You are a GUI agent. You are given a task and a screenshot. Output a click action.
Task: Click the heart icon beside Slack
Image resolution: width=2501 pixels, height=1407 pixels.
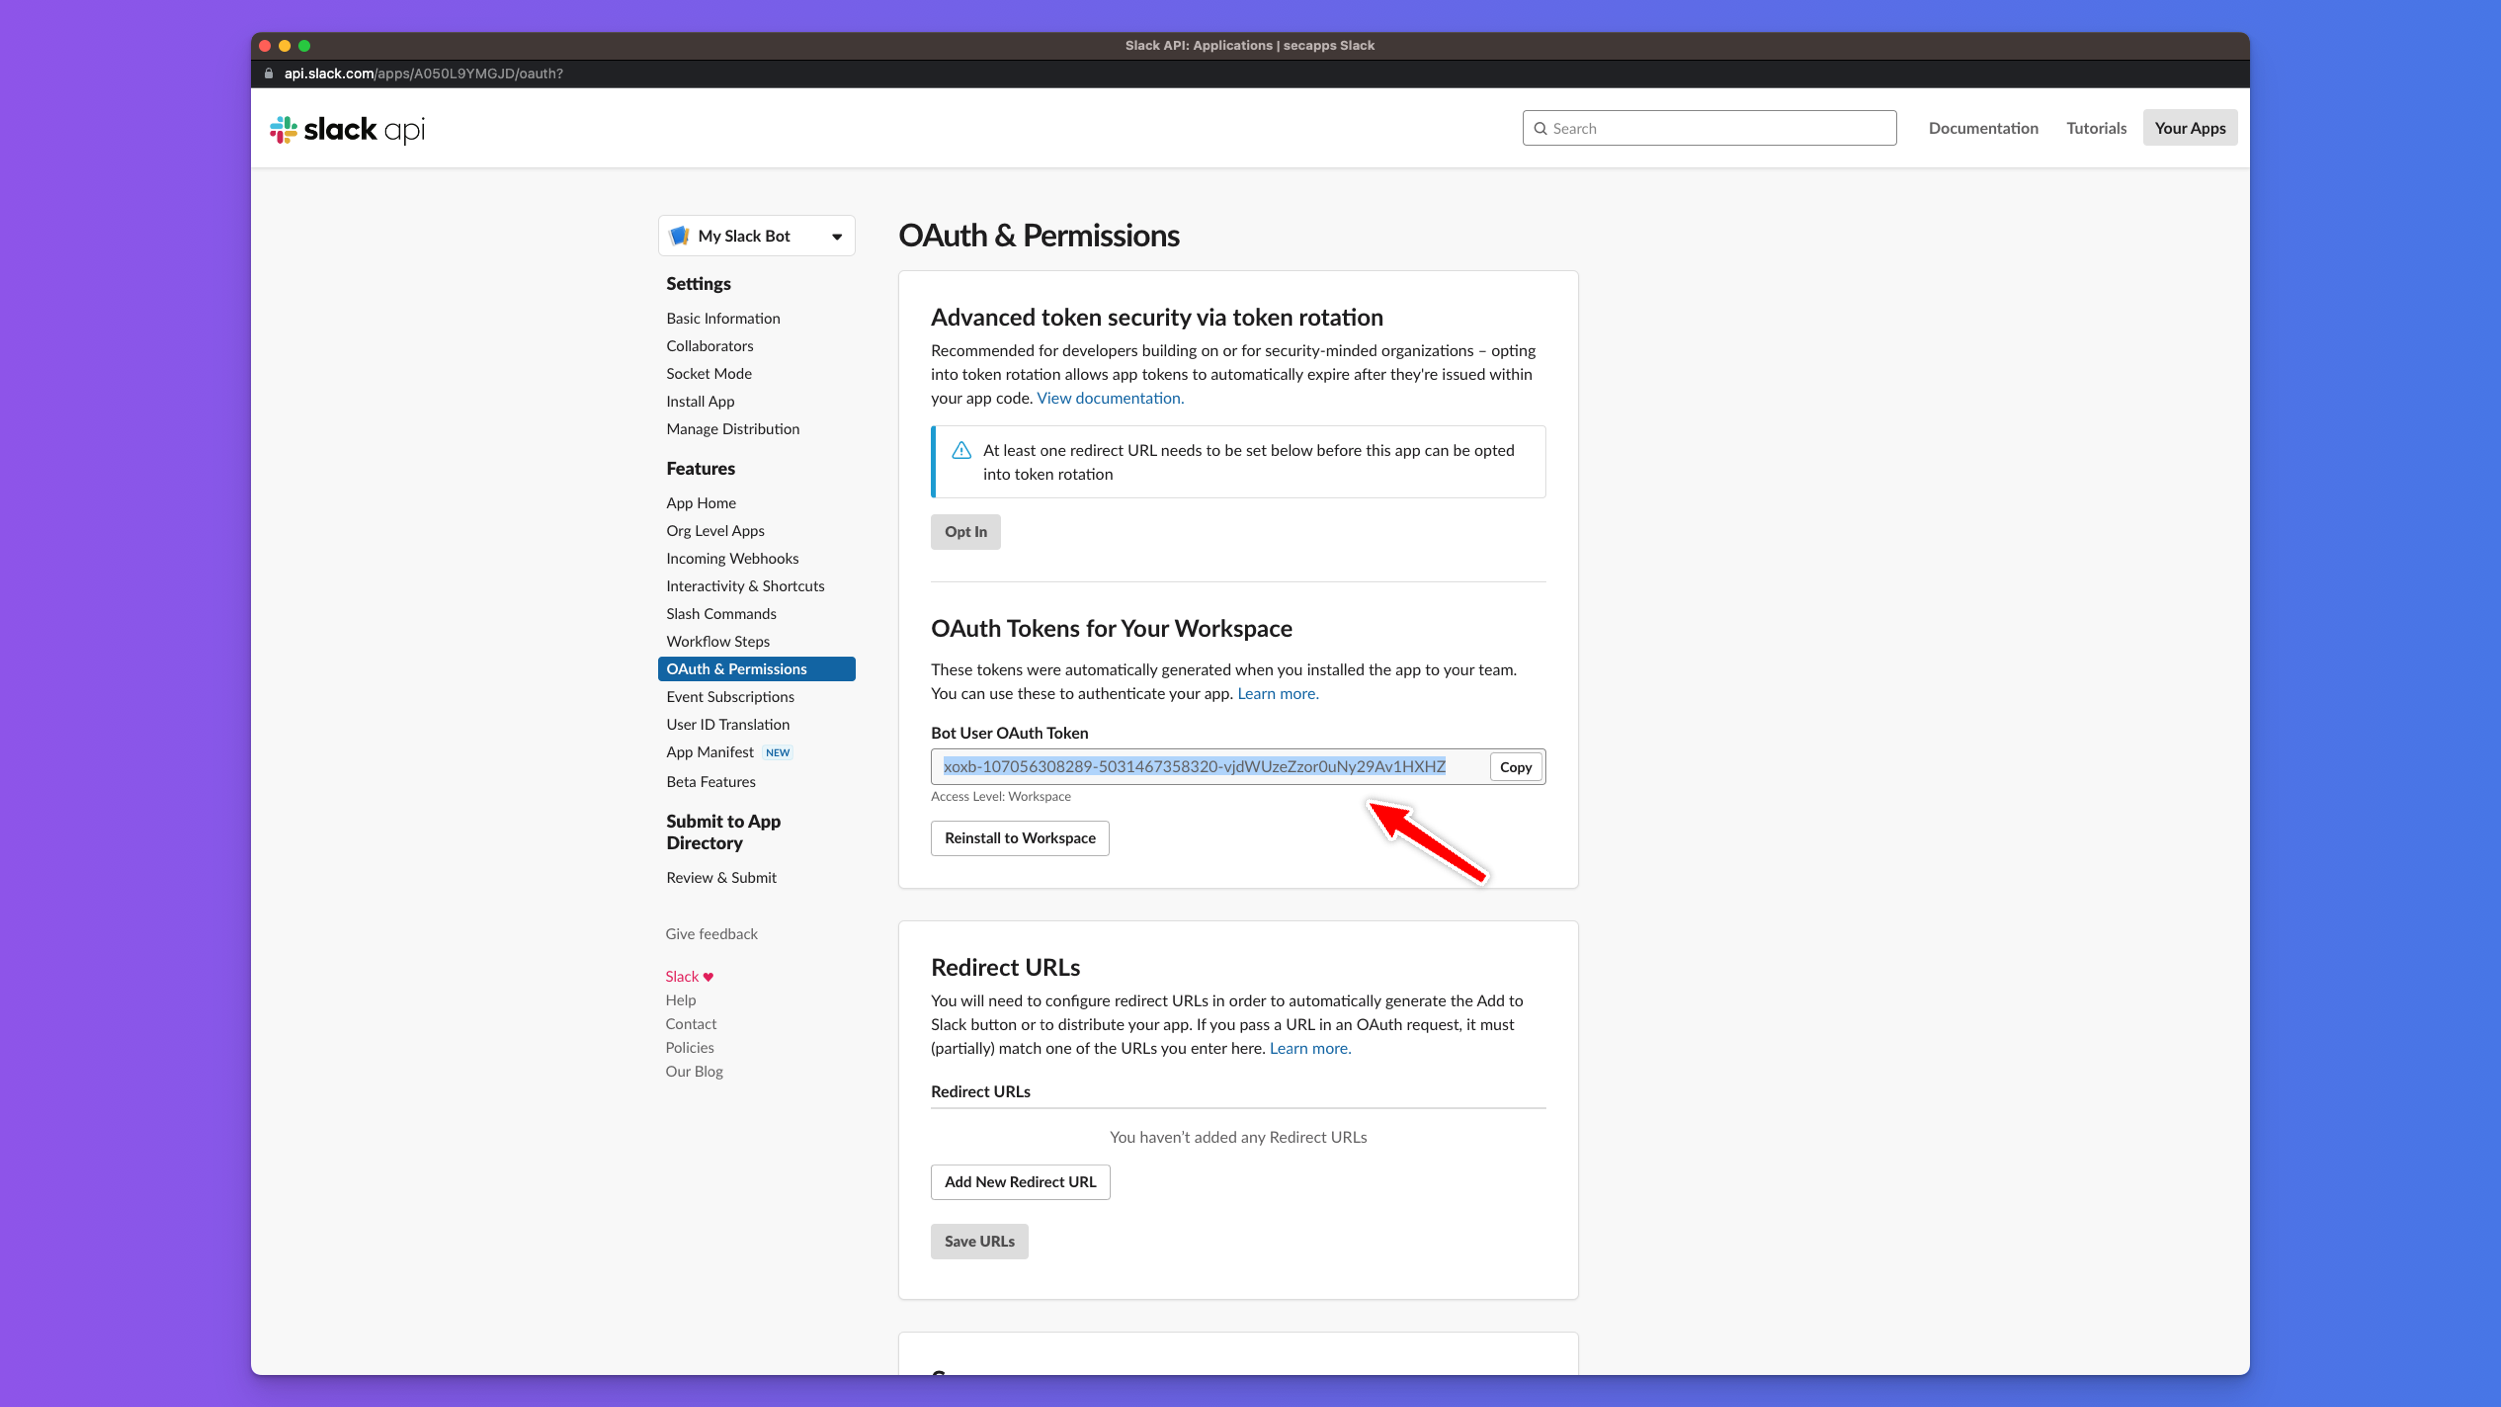[x=708, y=977]
